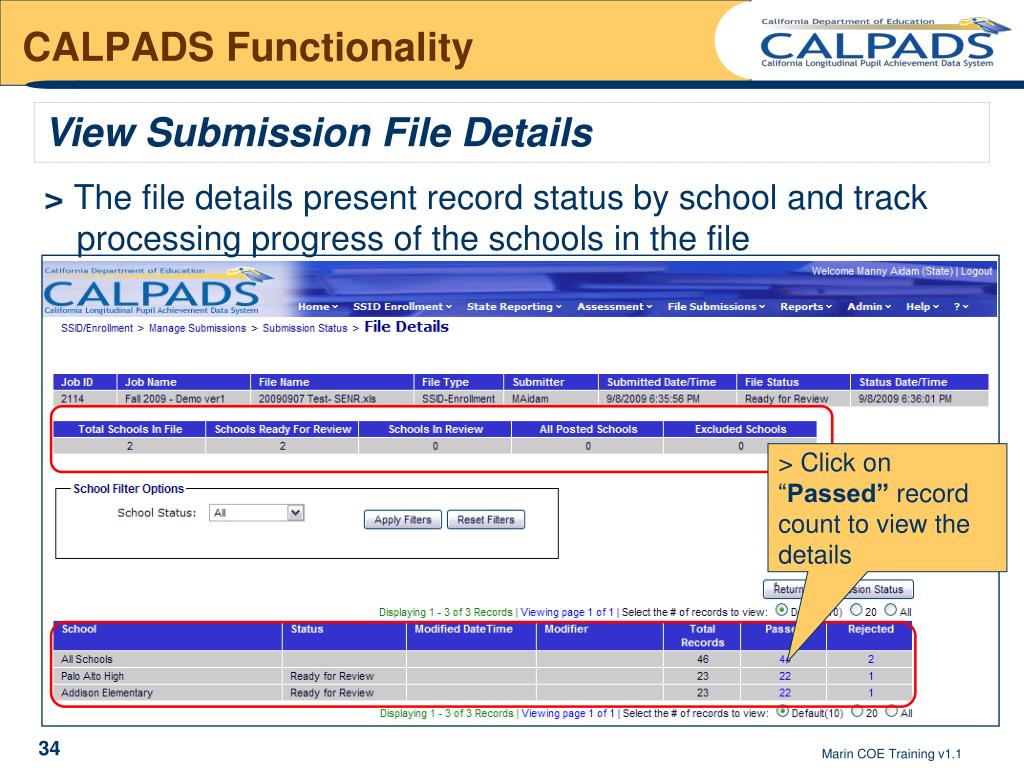Click submitter value MAidam
The width and height of the screenshot is (1024, 768).
coord(530,398)
